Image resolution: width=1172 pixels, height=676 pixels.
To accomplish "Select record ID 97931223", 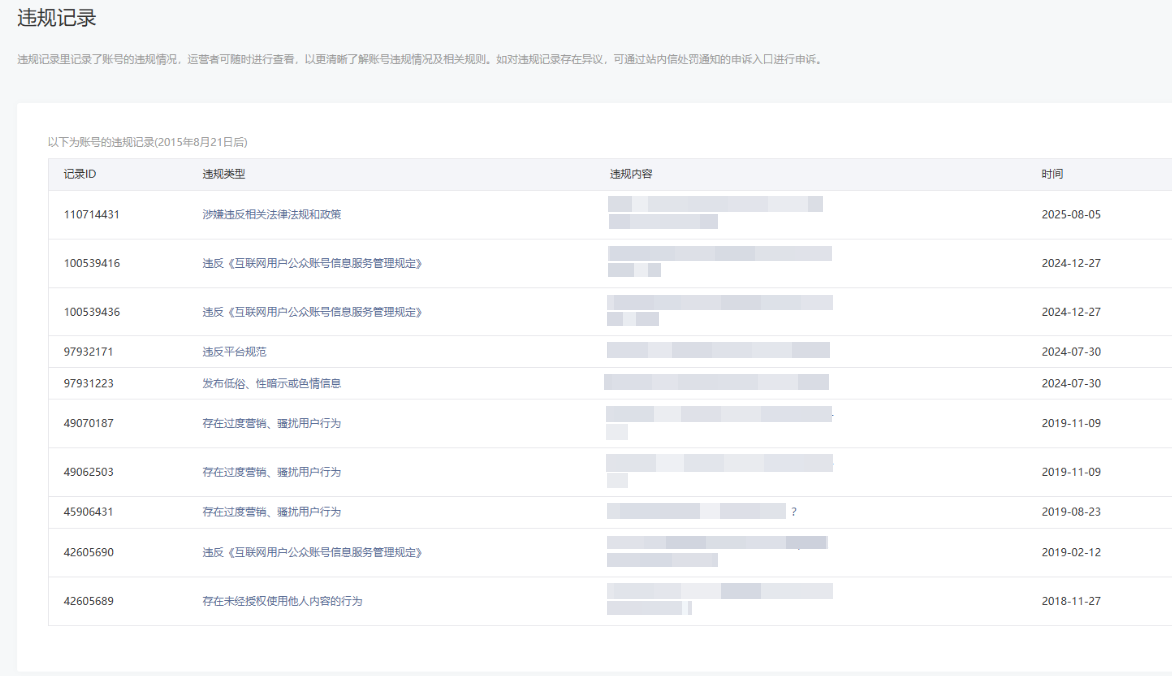I will coord(88,384).
